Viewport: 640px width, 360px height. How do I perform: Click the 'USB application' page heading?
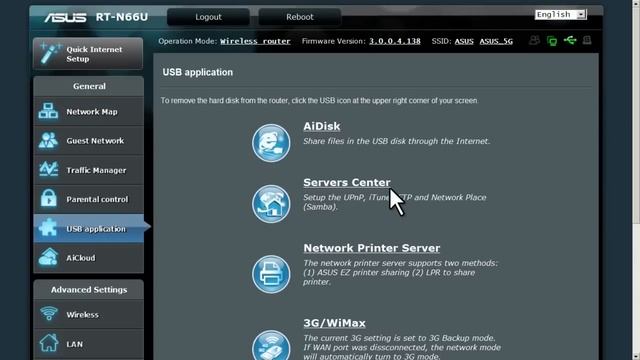click(198, 72)
